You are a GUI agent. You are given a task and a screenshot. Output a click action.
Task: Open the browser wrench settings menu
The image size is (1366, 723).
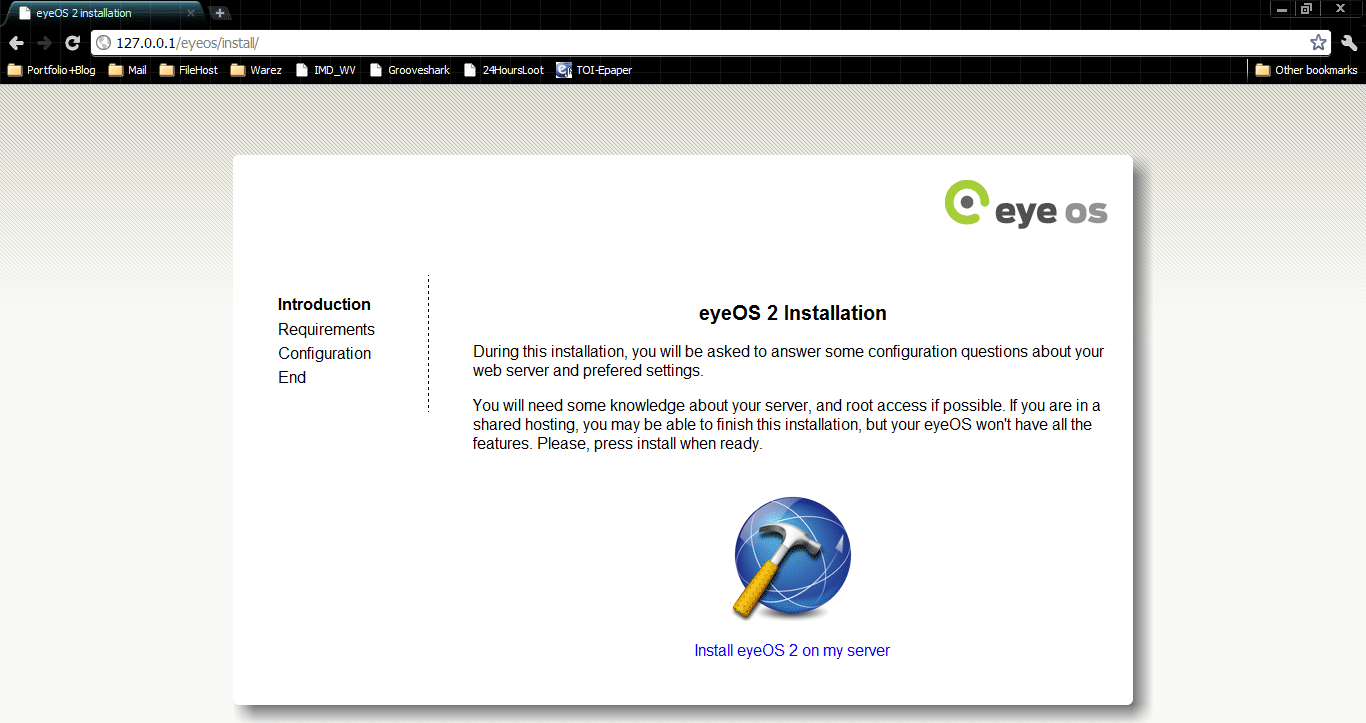click(x=1349, y=43)
